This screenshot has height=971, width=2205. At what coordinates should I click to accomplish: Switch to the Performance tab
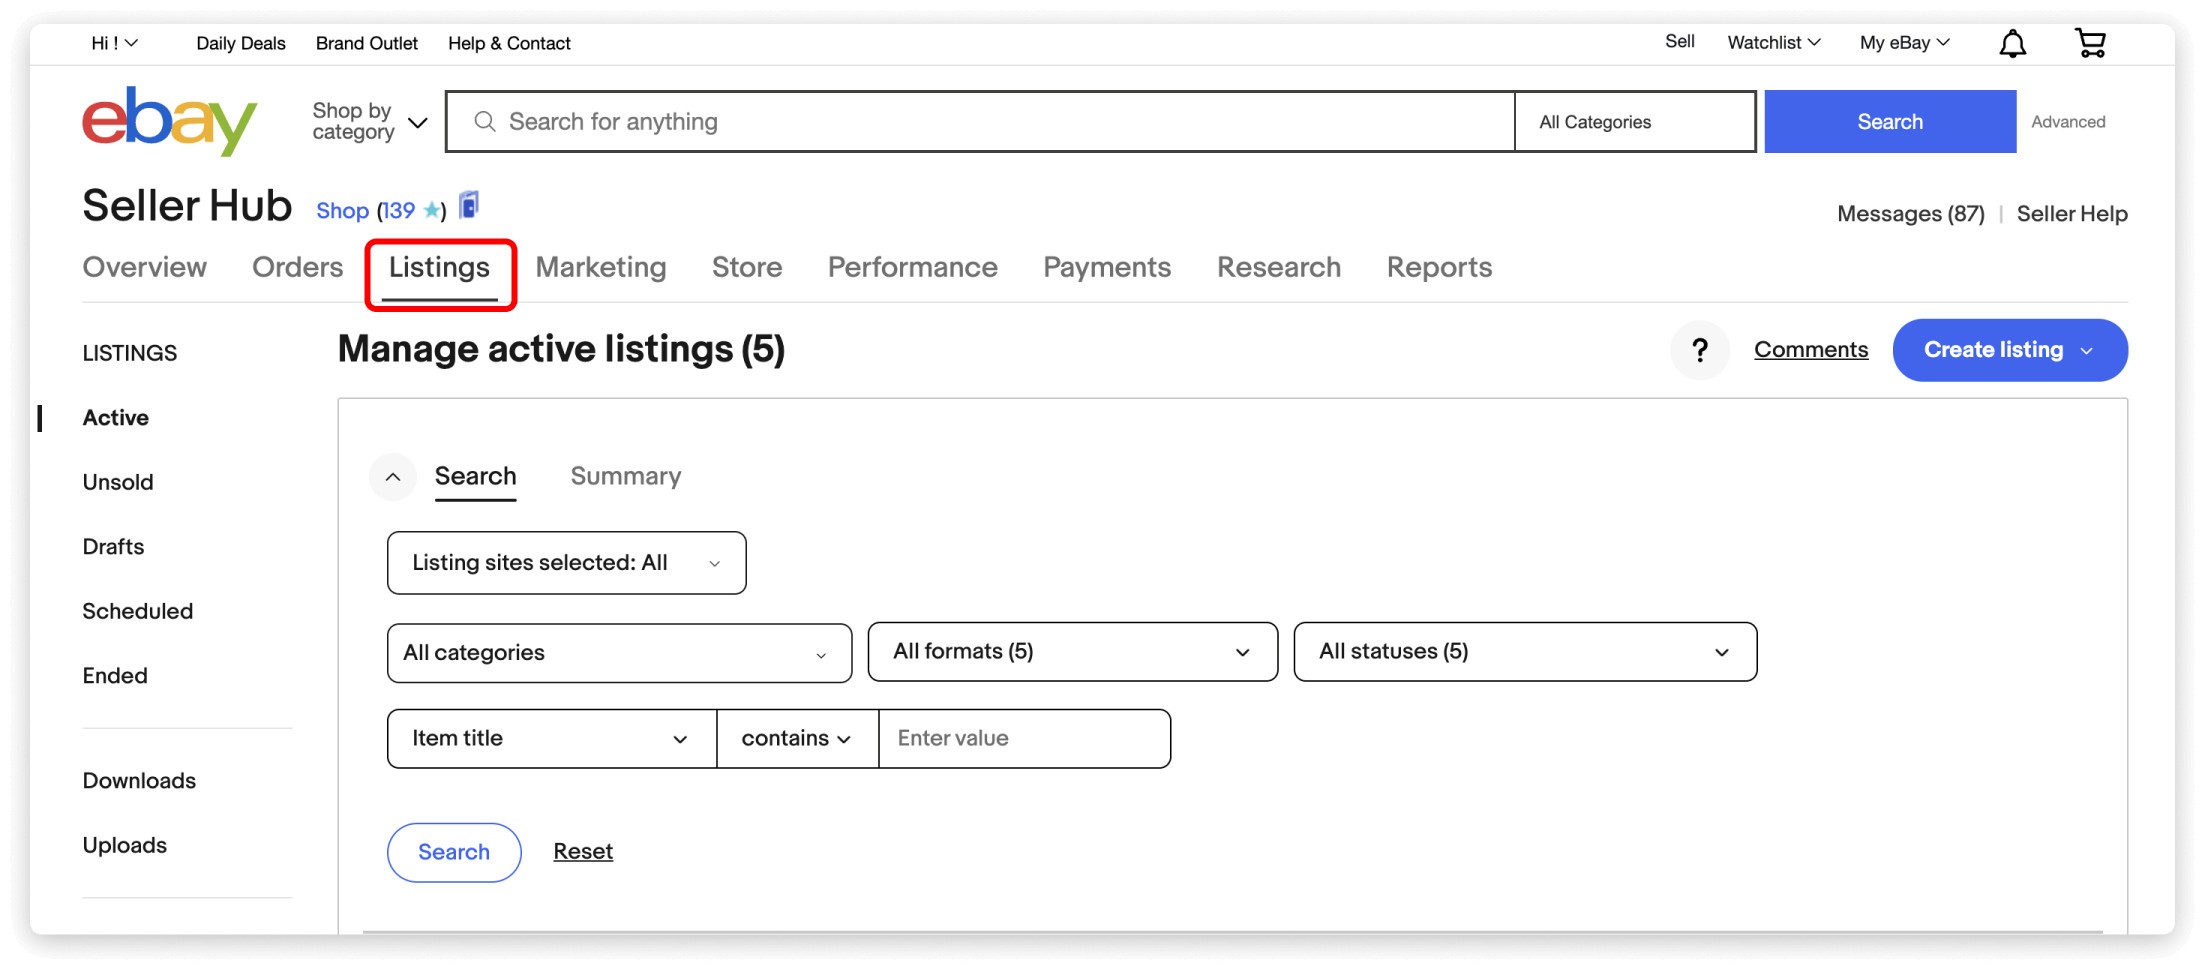click(912, 267)
